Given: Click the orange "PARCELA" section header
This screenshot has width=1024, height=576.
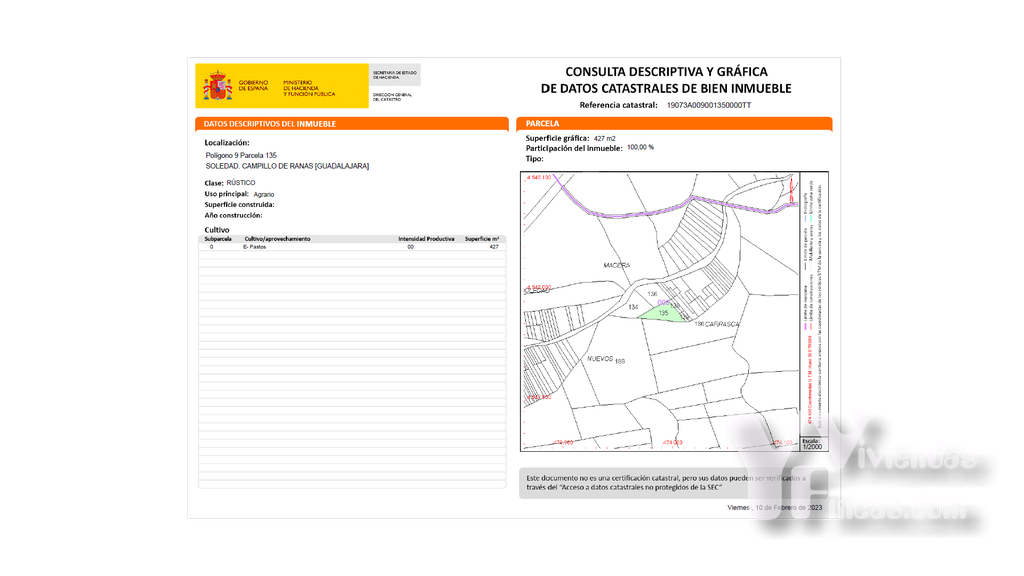Looking at the screenshot, I should 674,123.
